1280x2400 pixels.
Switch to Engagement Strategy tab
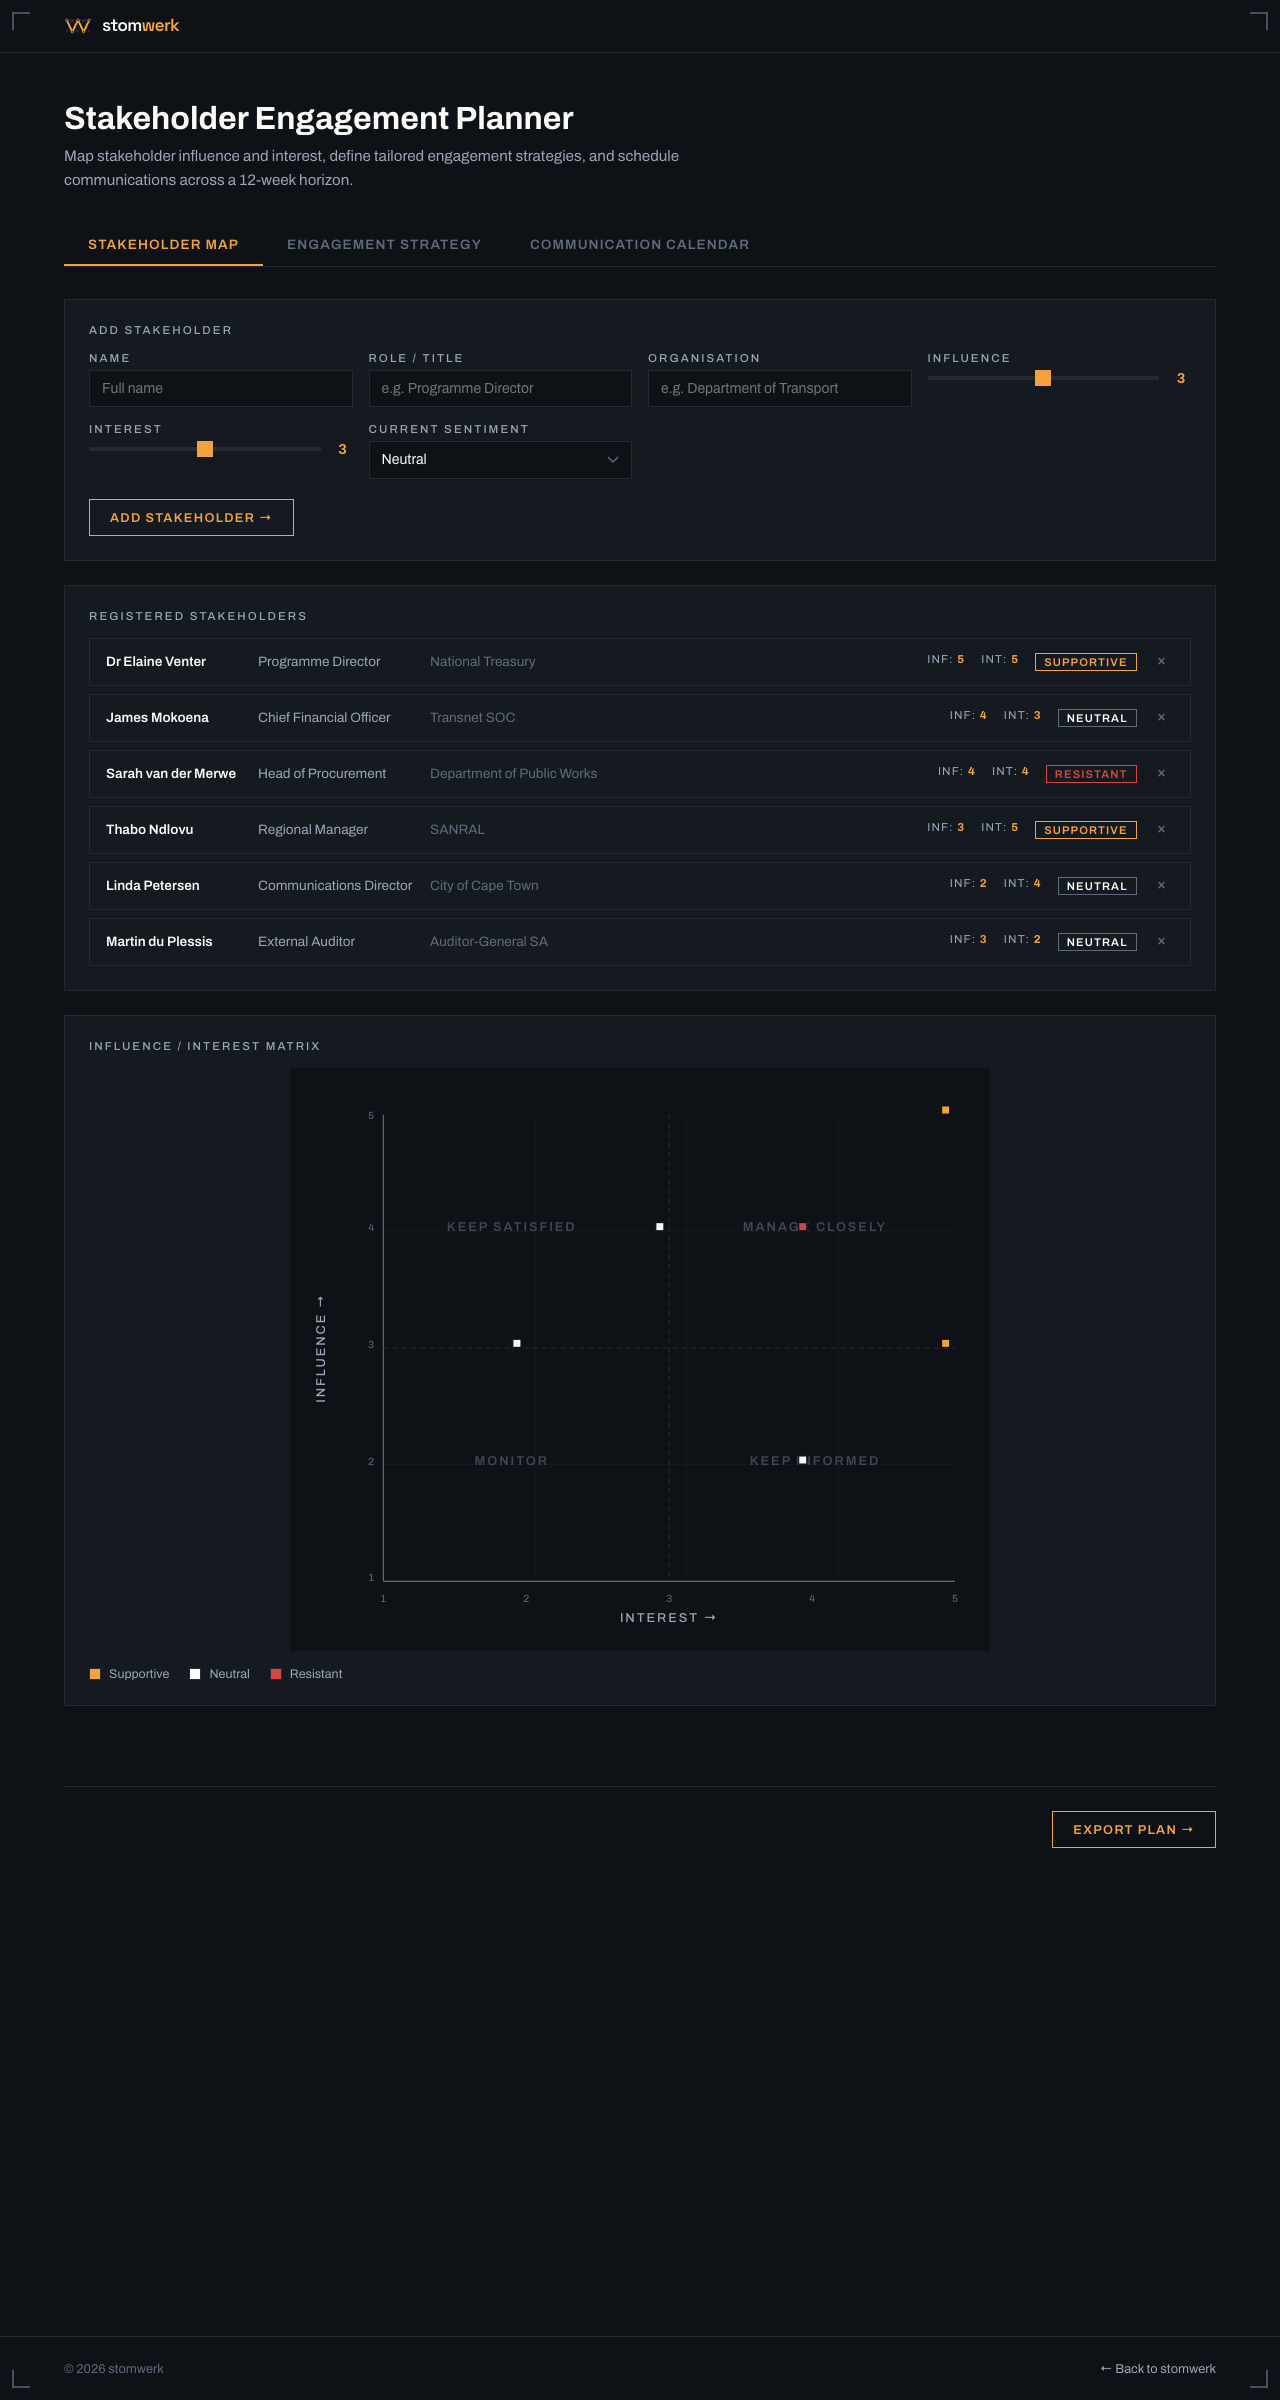point(384,245)
